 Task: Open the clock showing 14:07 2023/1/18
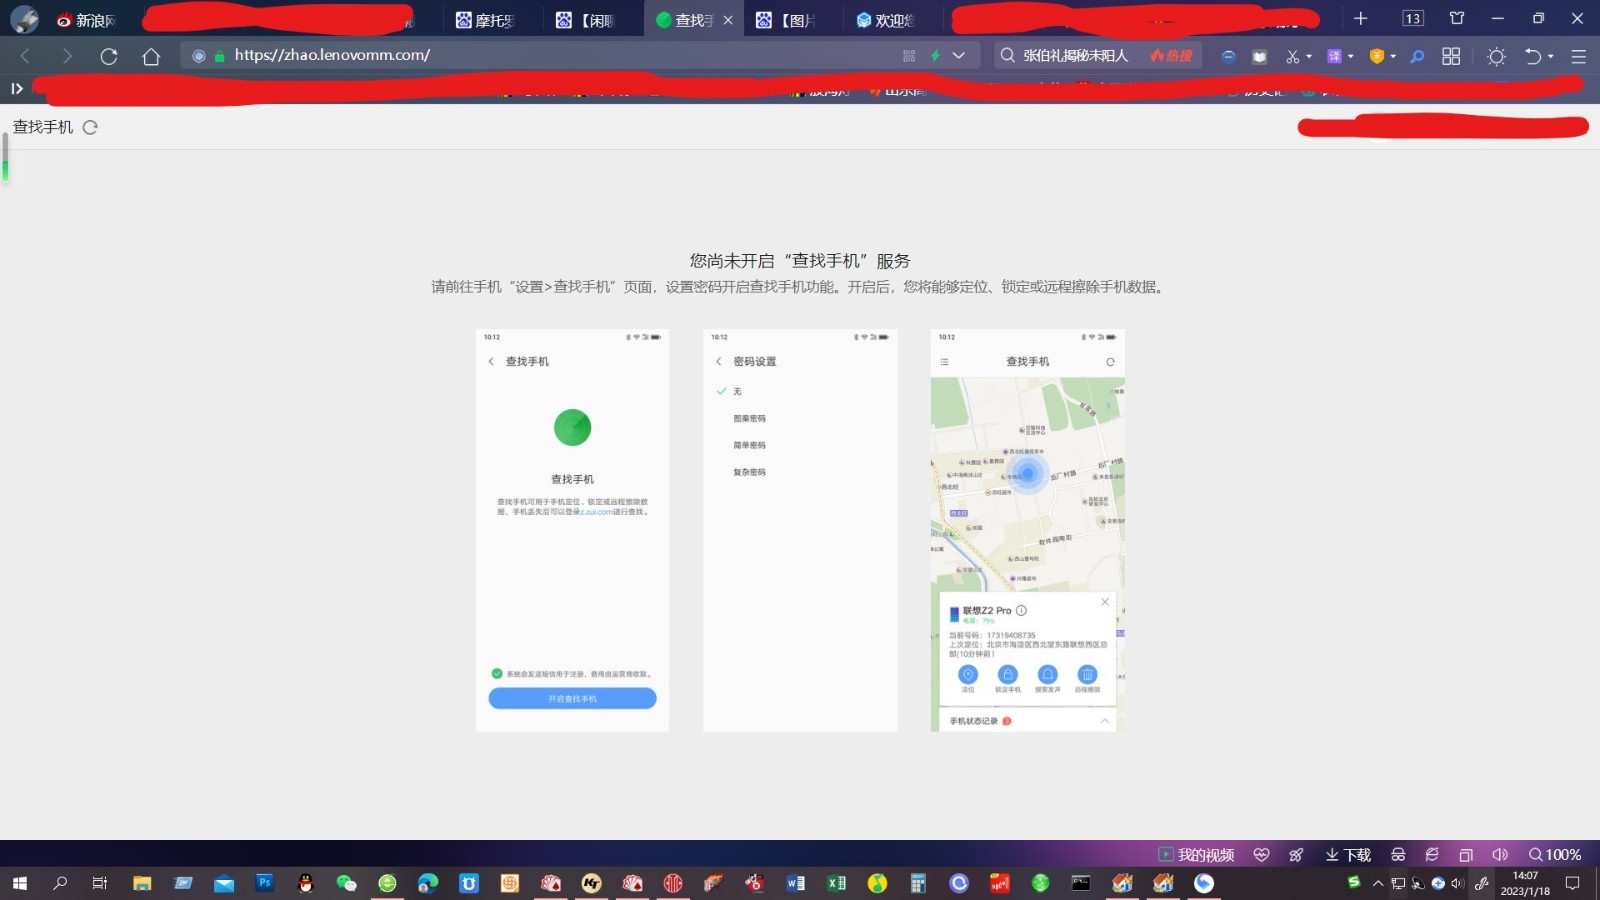1525,883
